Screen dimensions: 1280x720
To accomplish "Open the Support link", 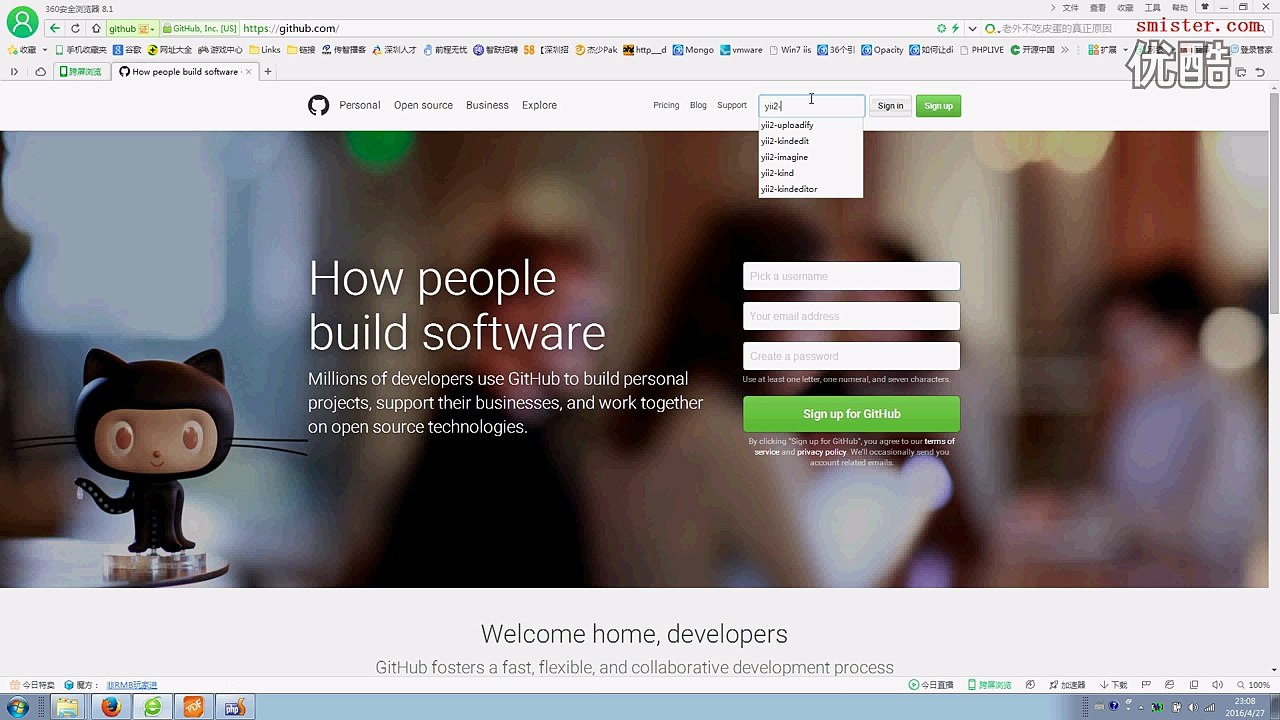I will pos(732,105).
